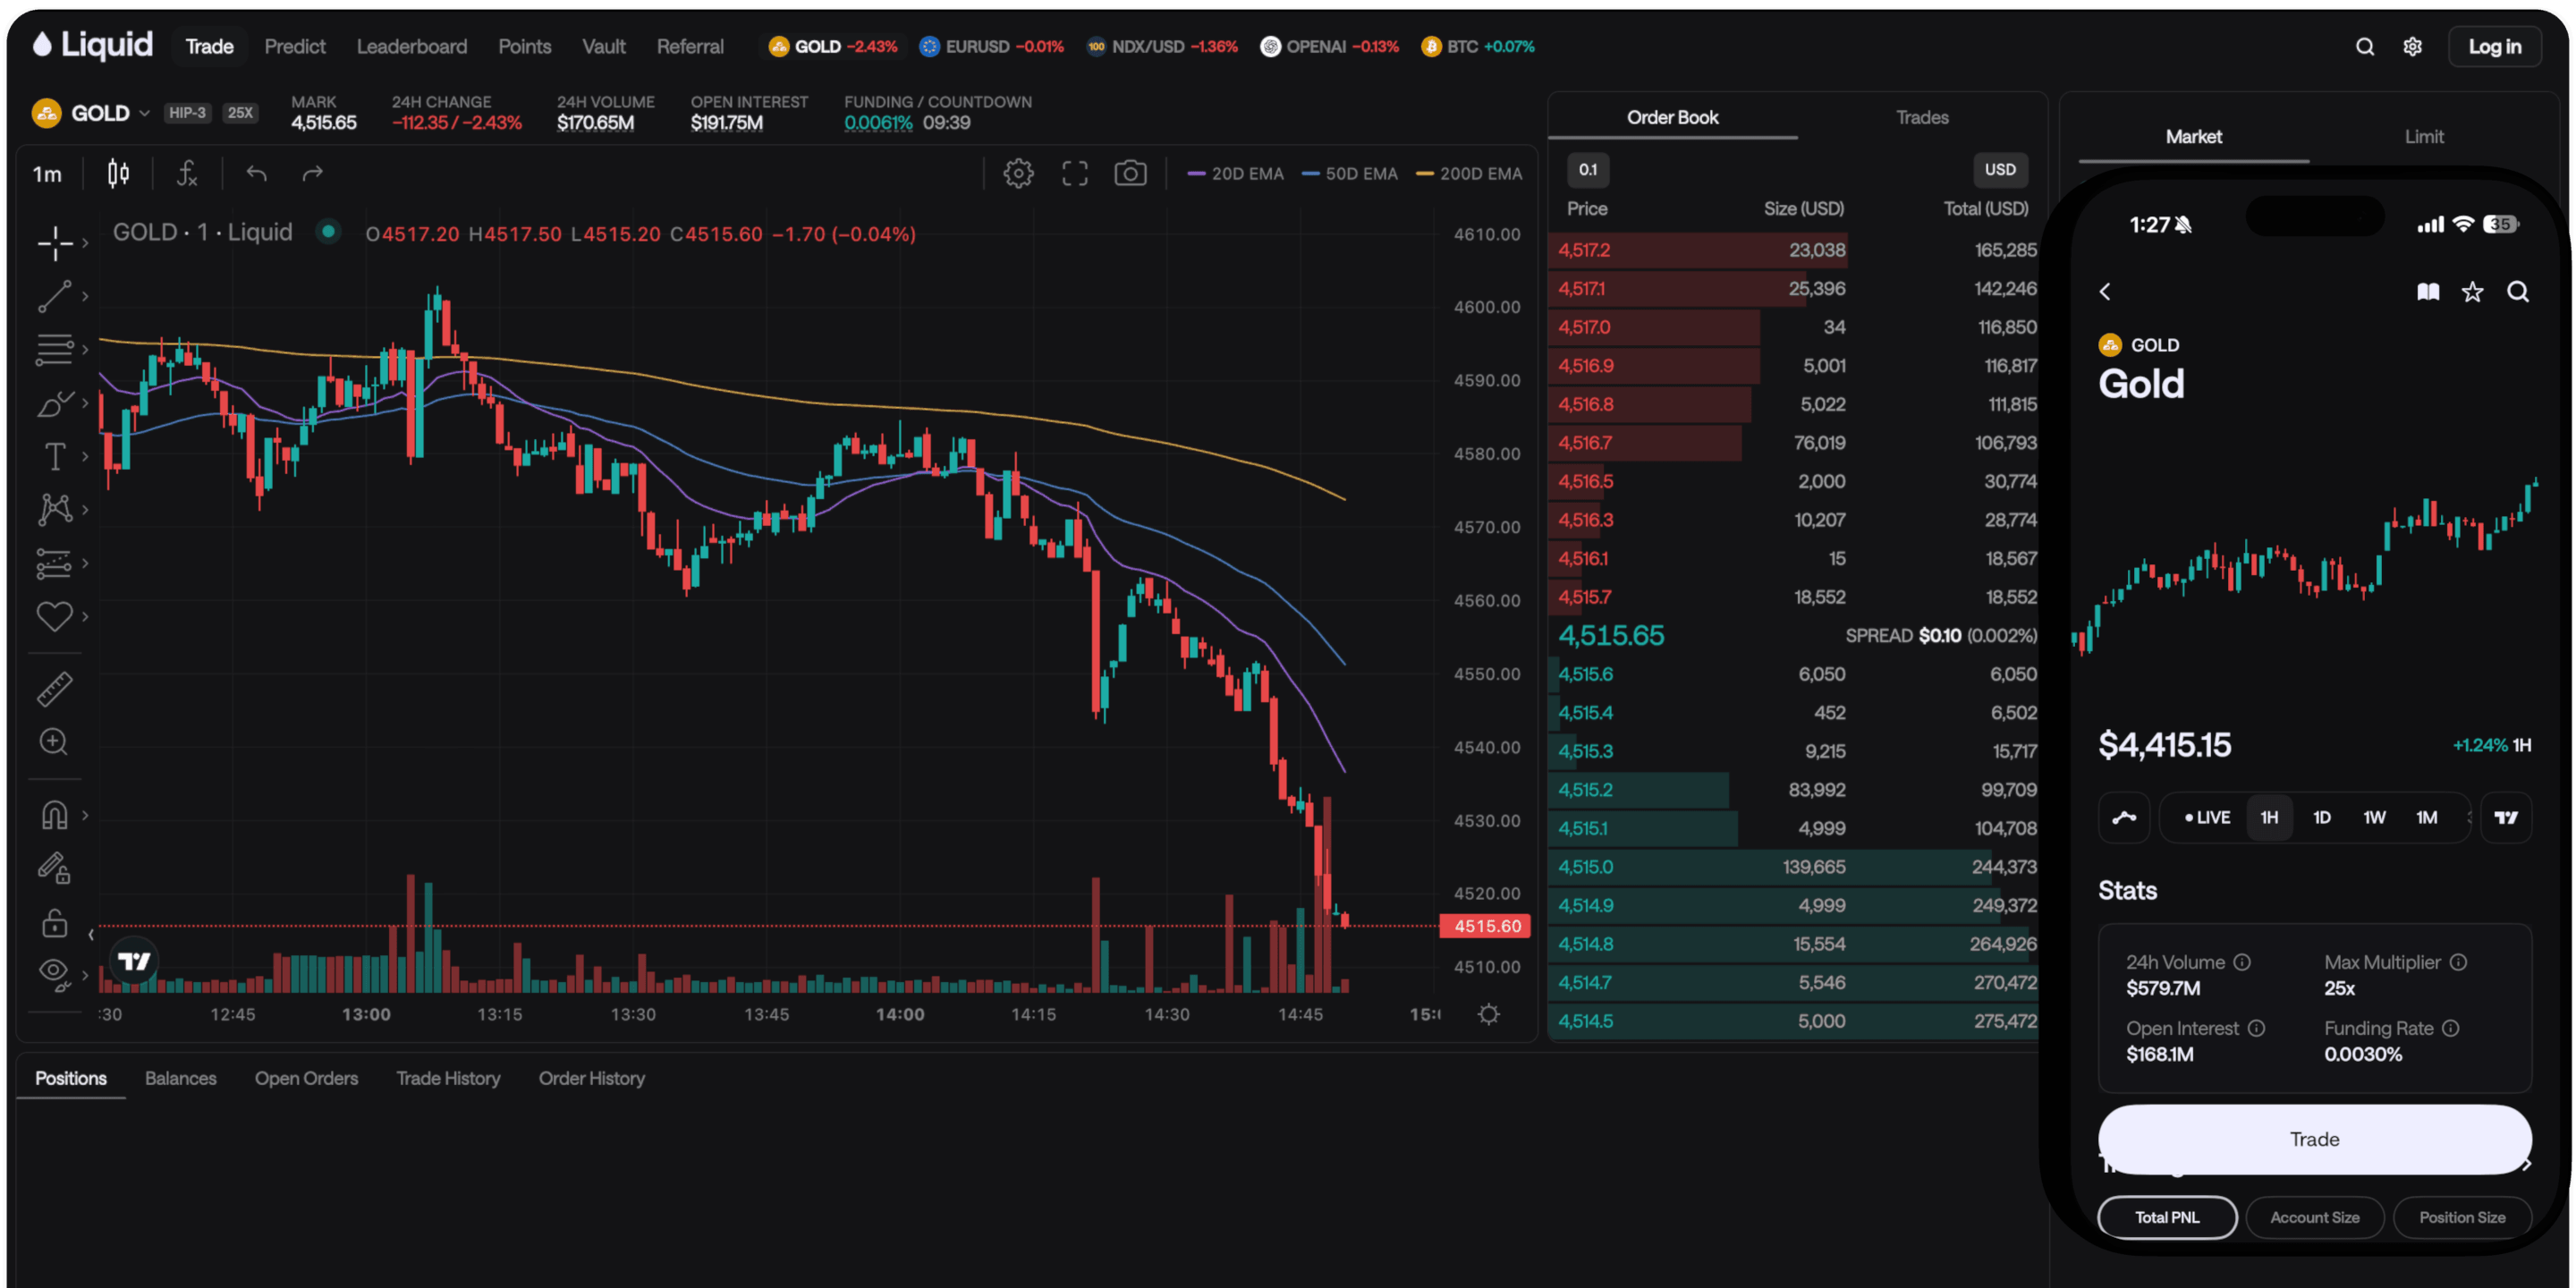Open the 0.1 order book precision dropdown

pyautogui.click(x=1588, y=170)
